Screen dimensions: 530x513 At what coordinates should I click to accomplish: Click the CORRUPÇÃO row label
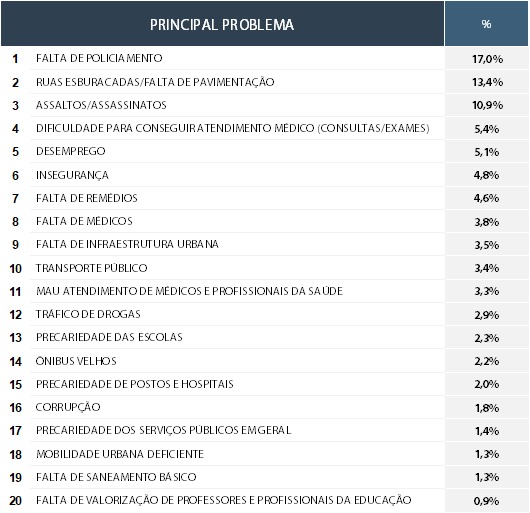pos(68,407)
